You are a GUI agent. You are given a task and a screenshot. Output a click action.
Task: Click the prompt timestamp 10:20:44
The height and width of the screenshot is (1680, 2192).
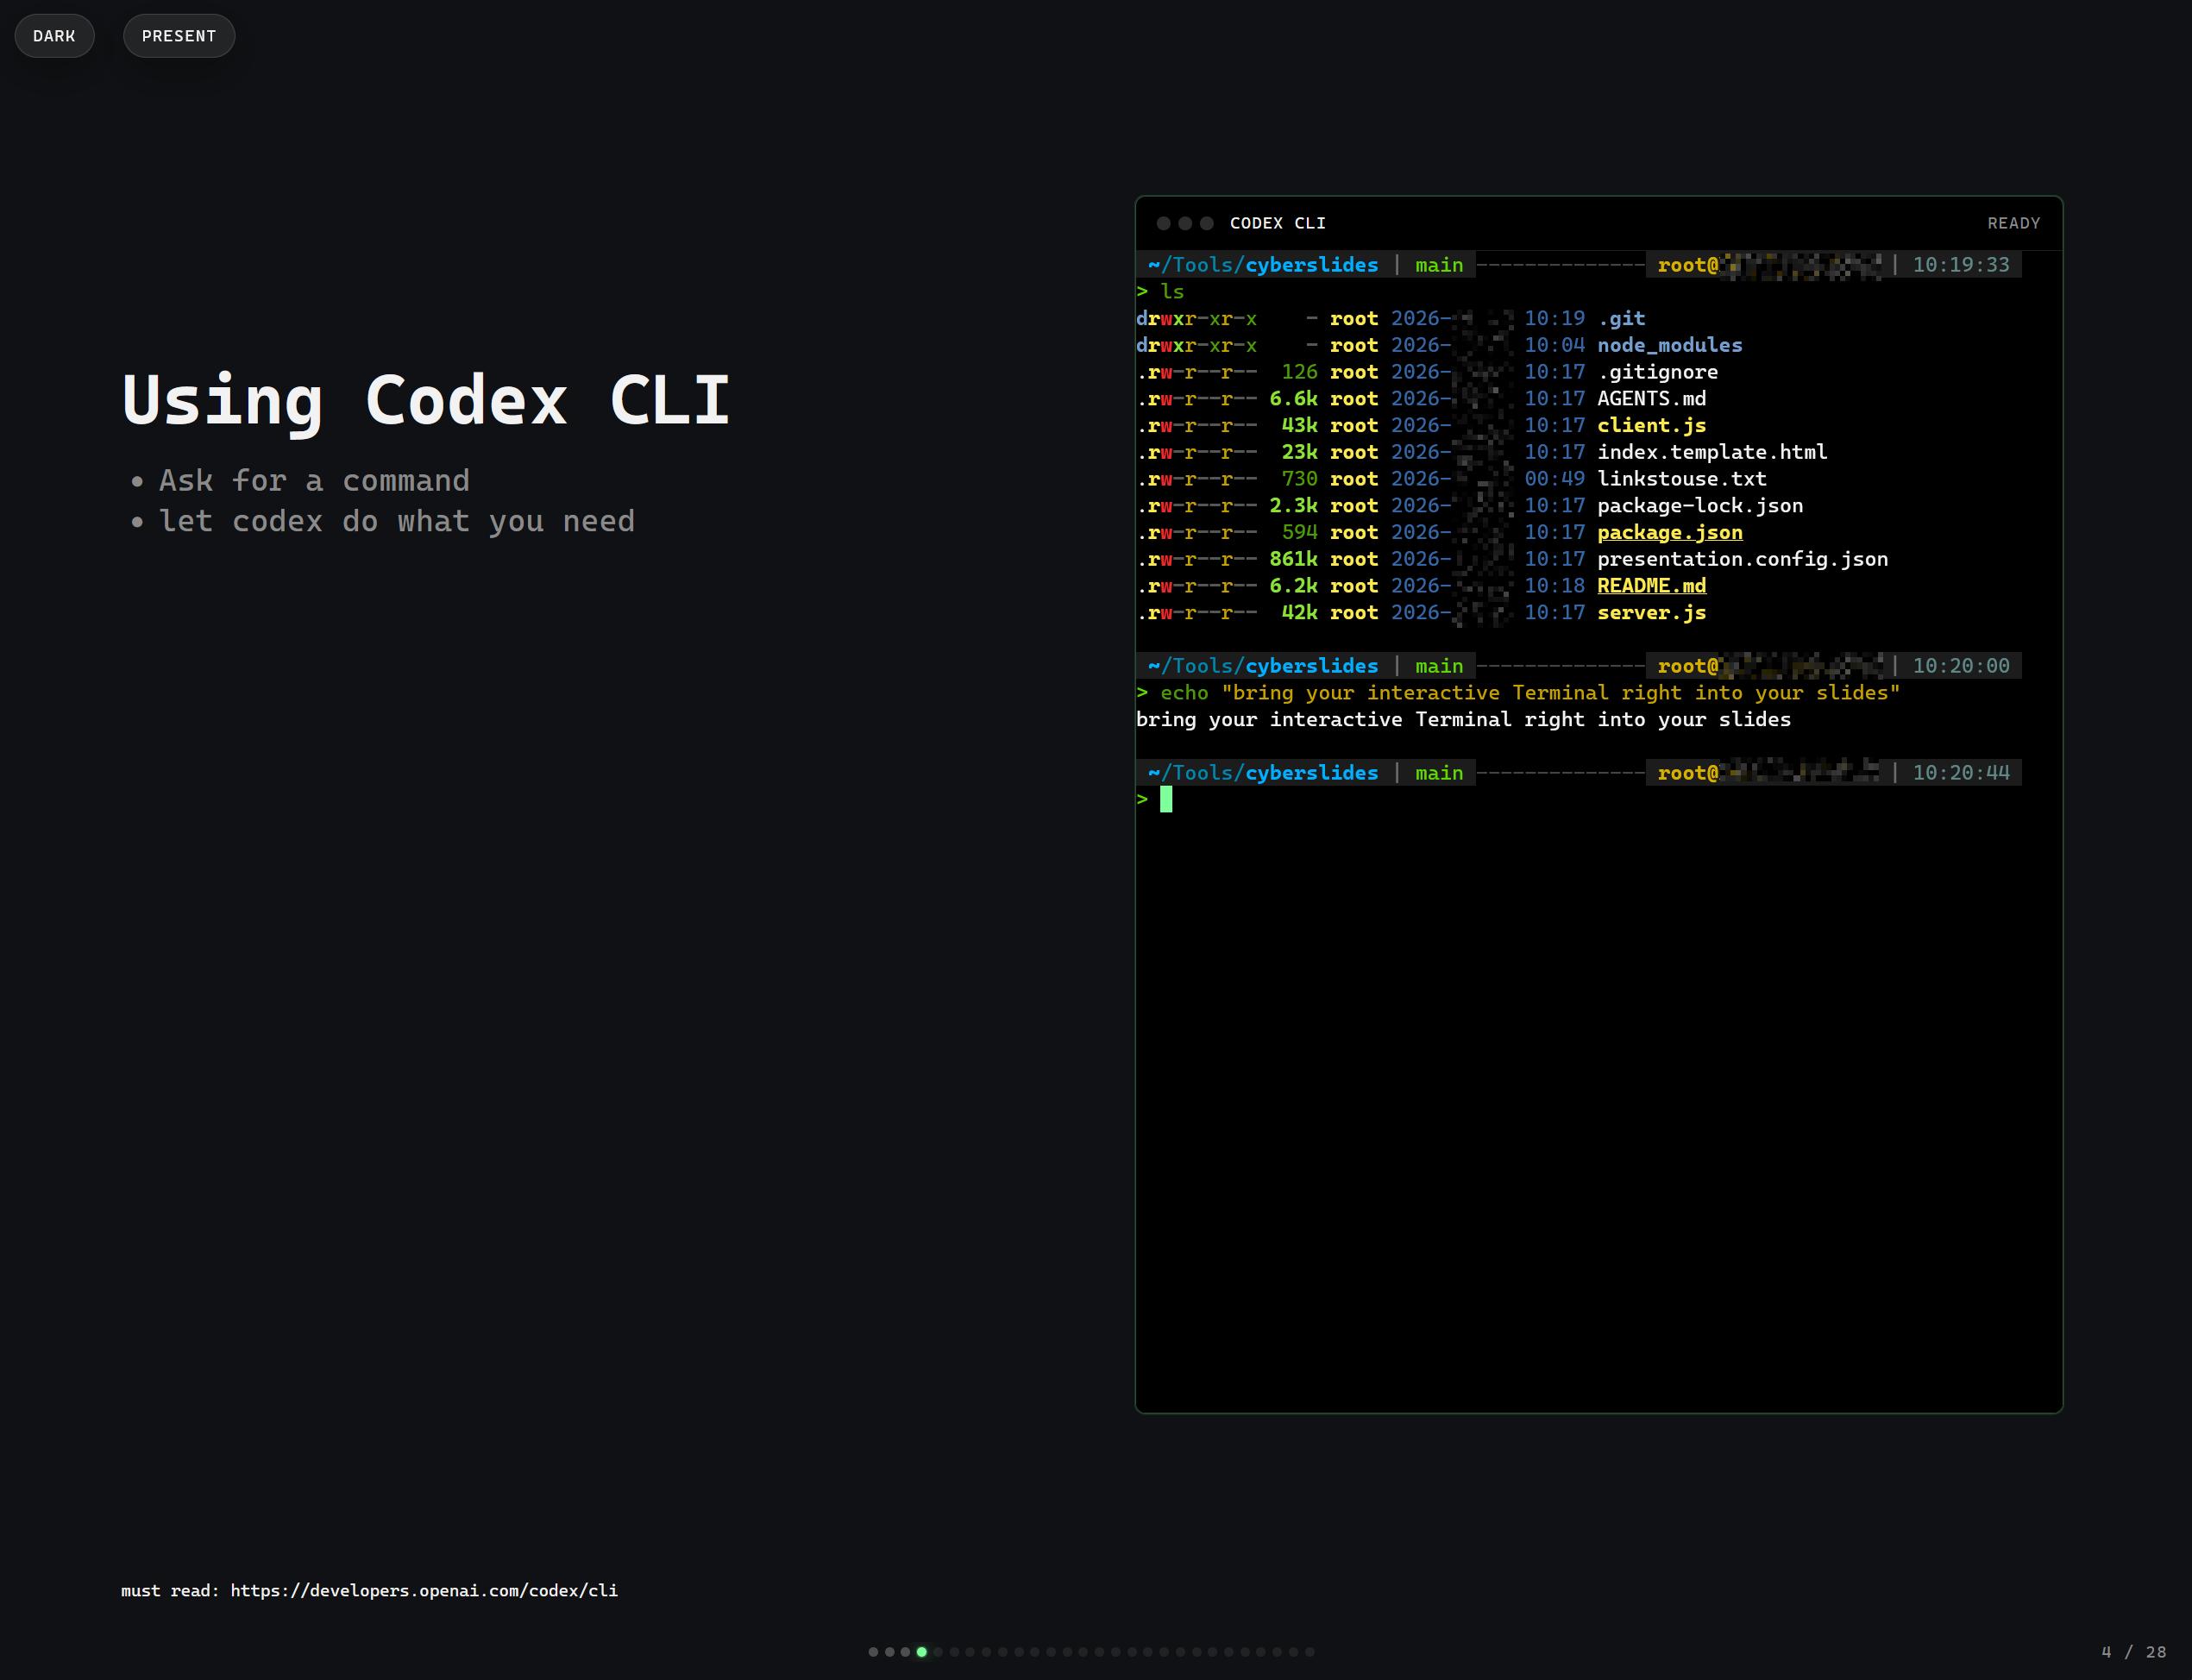coord(1961,773)
